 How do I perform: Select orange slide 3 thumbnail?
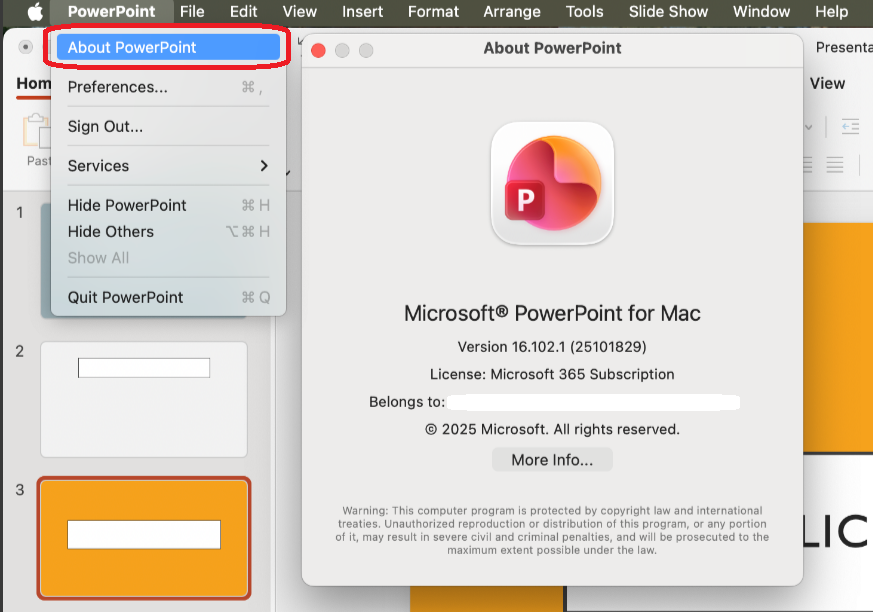click(x=144, y=538)
